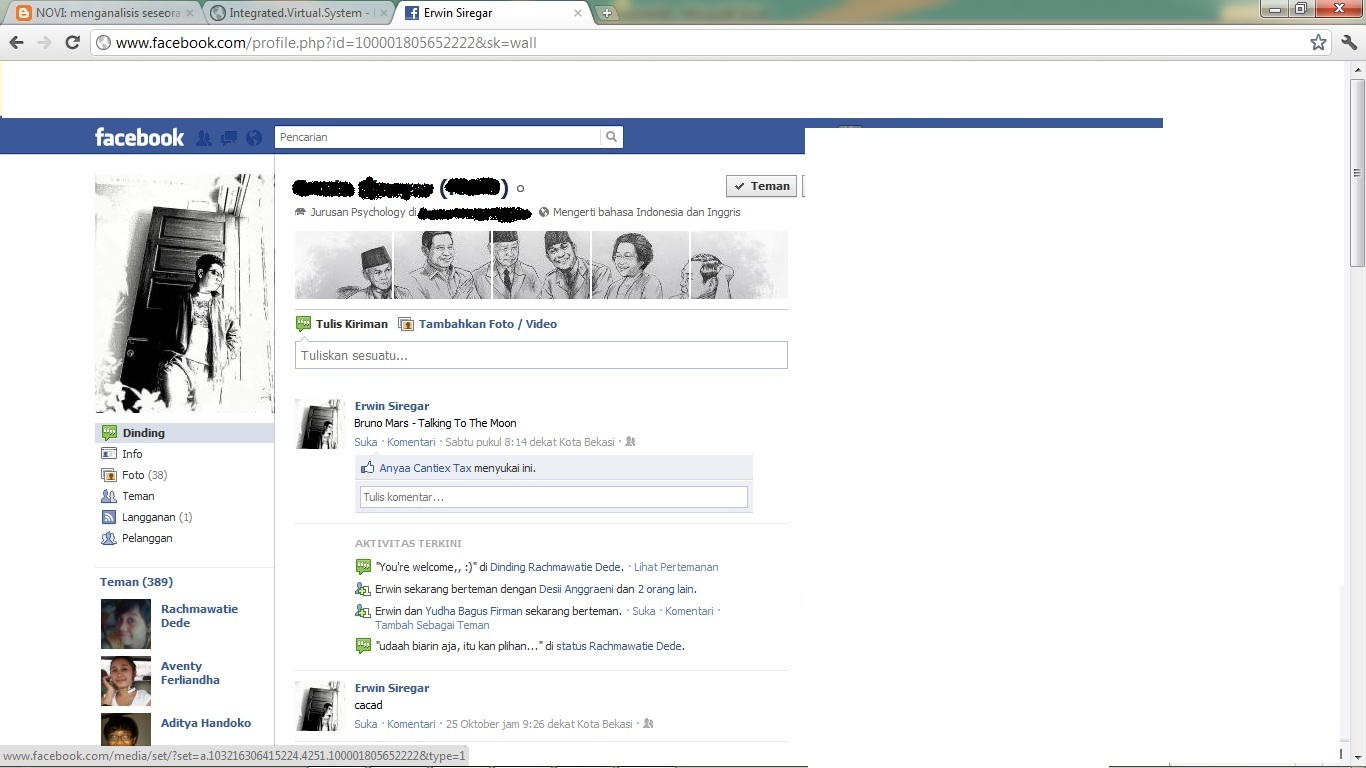Click the search magnifier button

pyautogui.click(x=611, y=137)
